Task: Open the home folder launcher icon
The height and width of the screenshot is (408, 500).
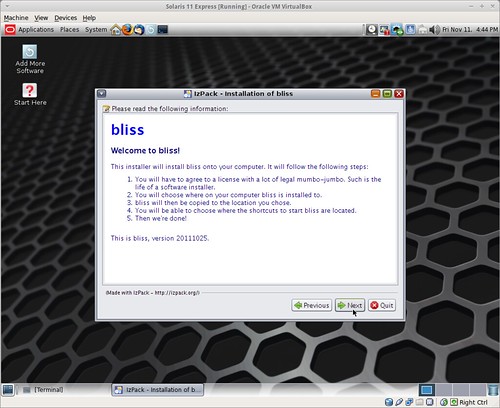Action: (116, 30)
